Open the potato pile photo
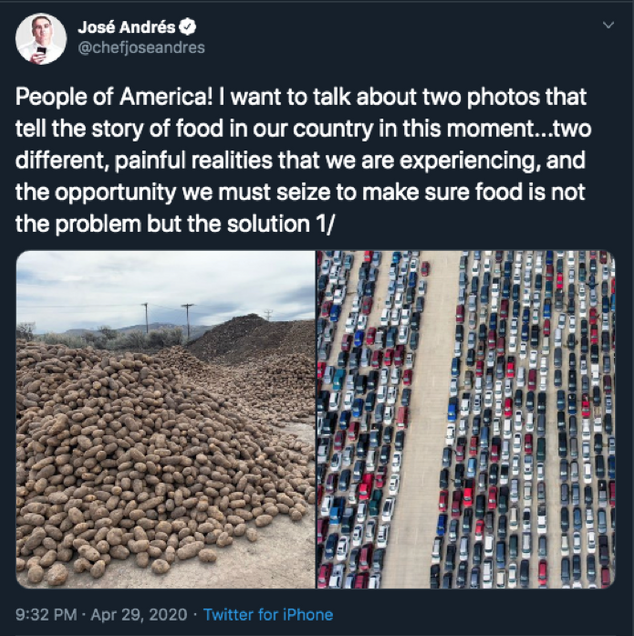 click(165, 419)
